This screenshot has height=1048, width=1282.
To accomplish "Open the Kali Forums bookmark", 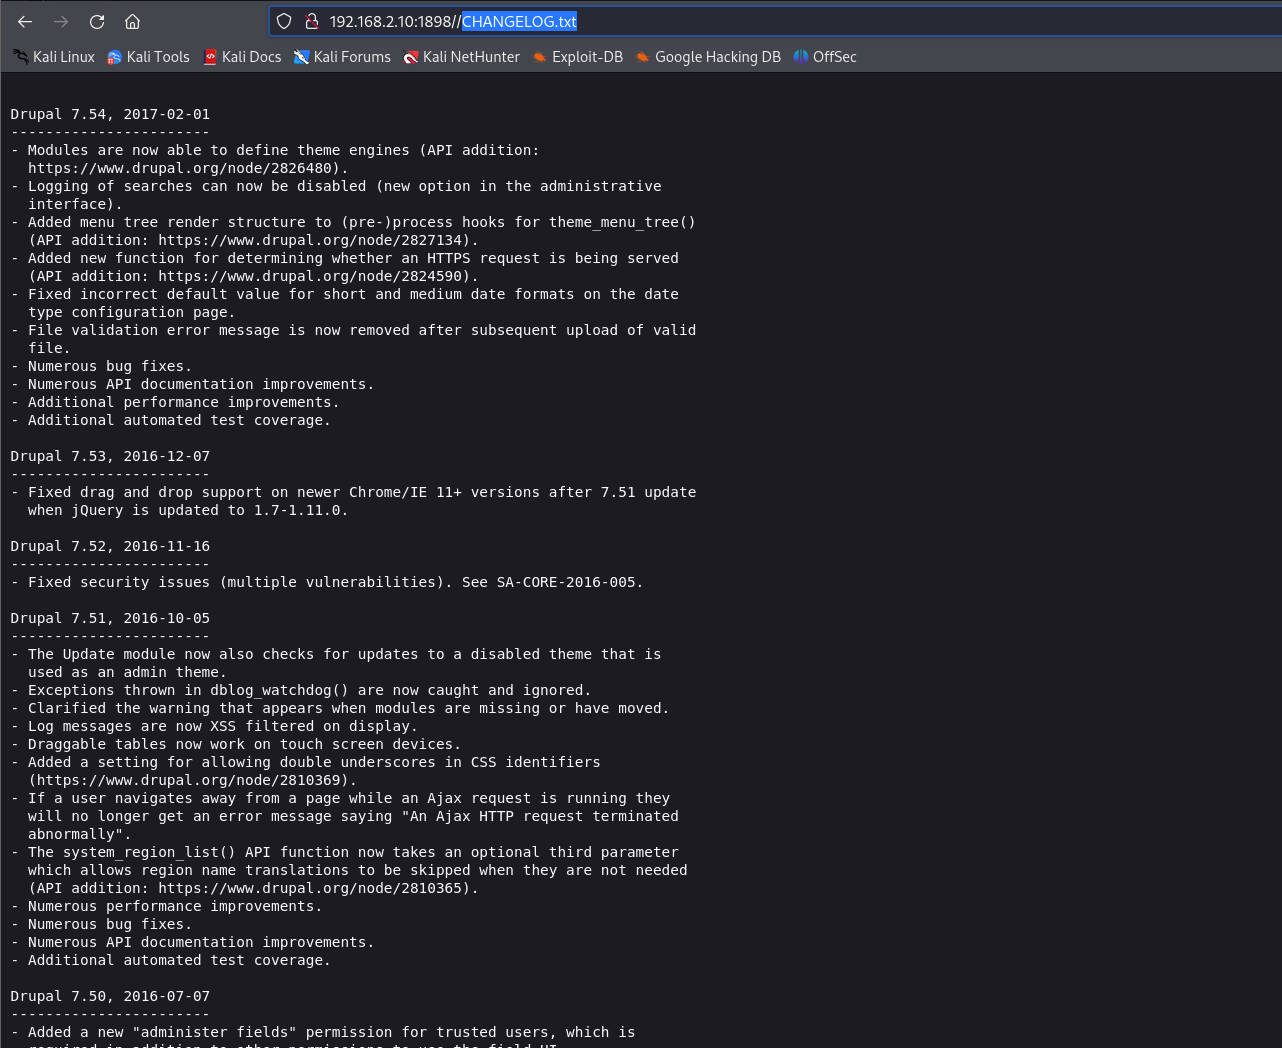I will click(x=342, y=57).
